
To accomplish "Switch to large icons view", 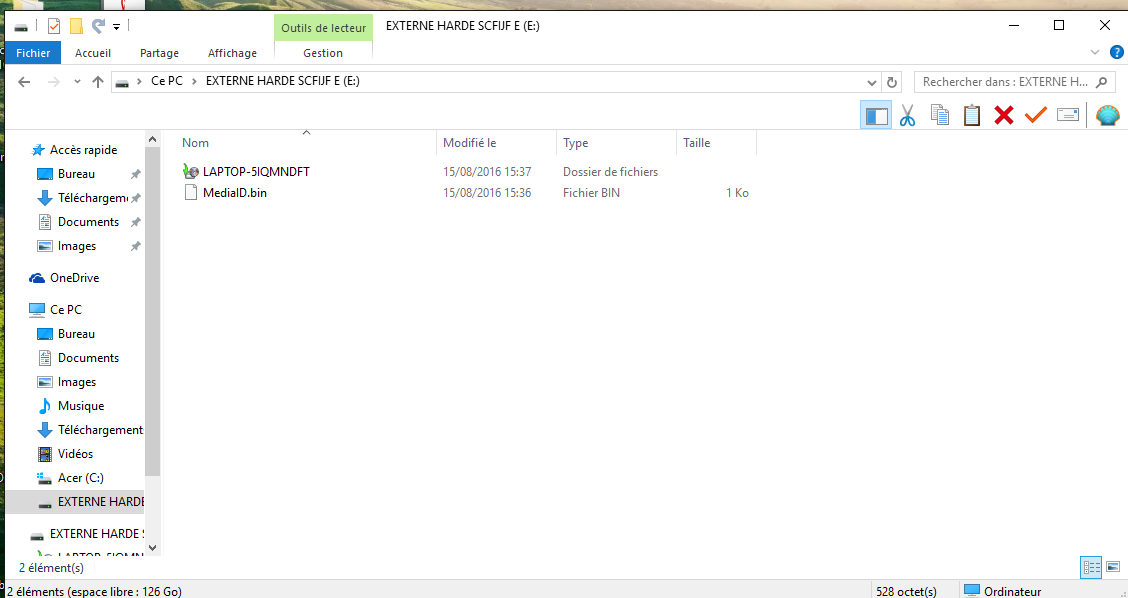I will tap(1112, 567).
